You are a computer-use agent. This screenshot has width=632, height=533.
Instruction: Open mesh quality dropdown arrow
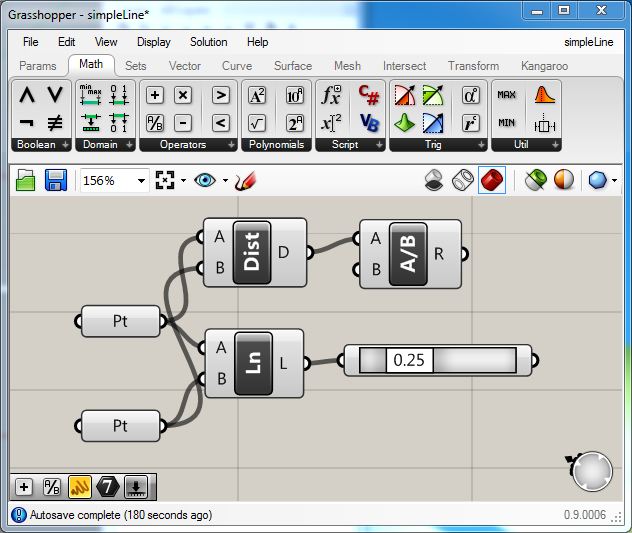[x=614, y=181]
